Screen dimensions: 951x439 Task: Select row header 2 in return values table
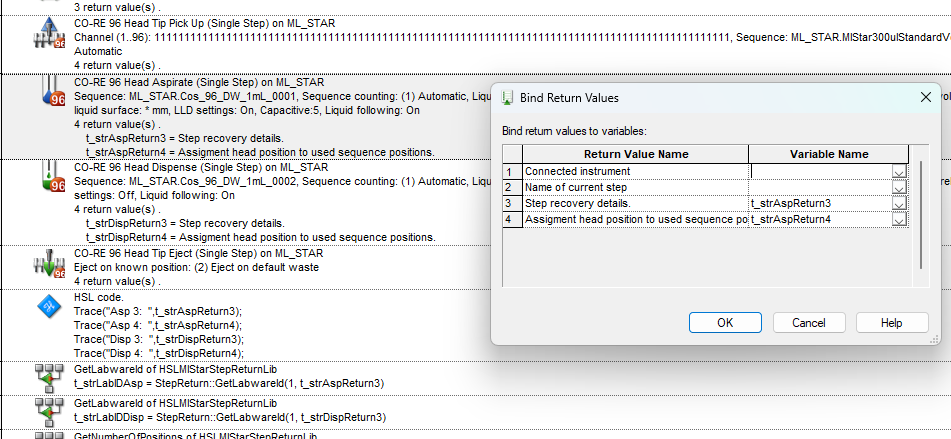[x=512, y=188]
